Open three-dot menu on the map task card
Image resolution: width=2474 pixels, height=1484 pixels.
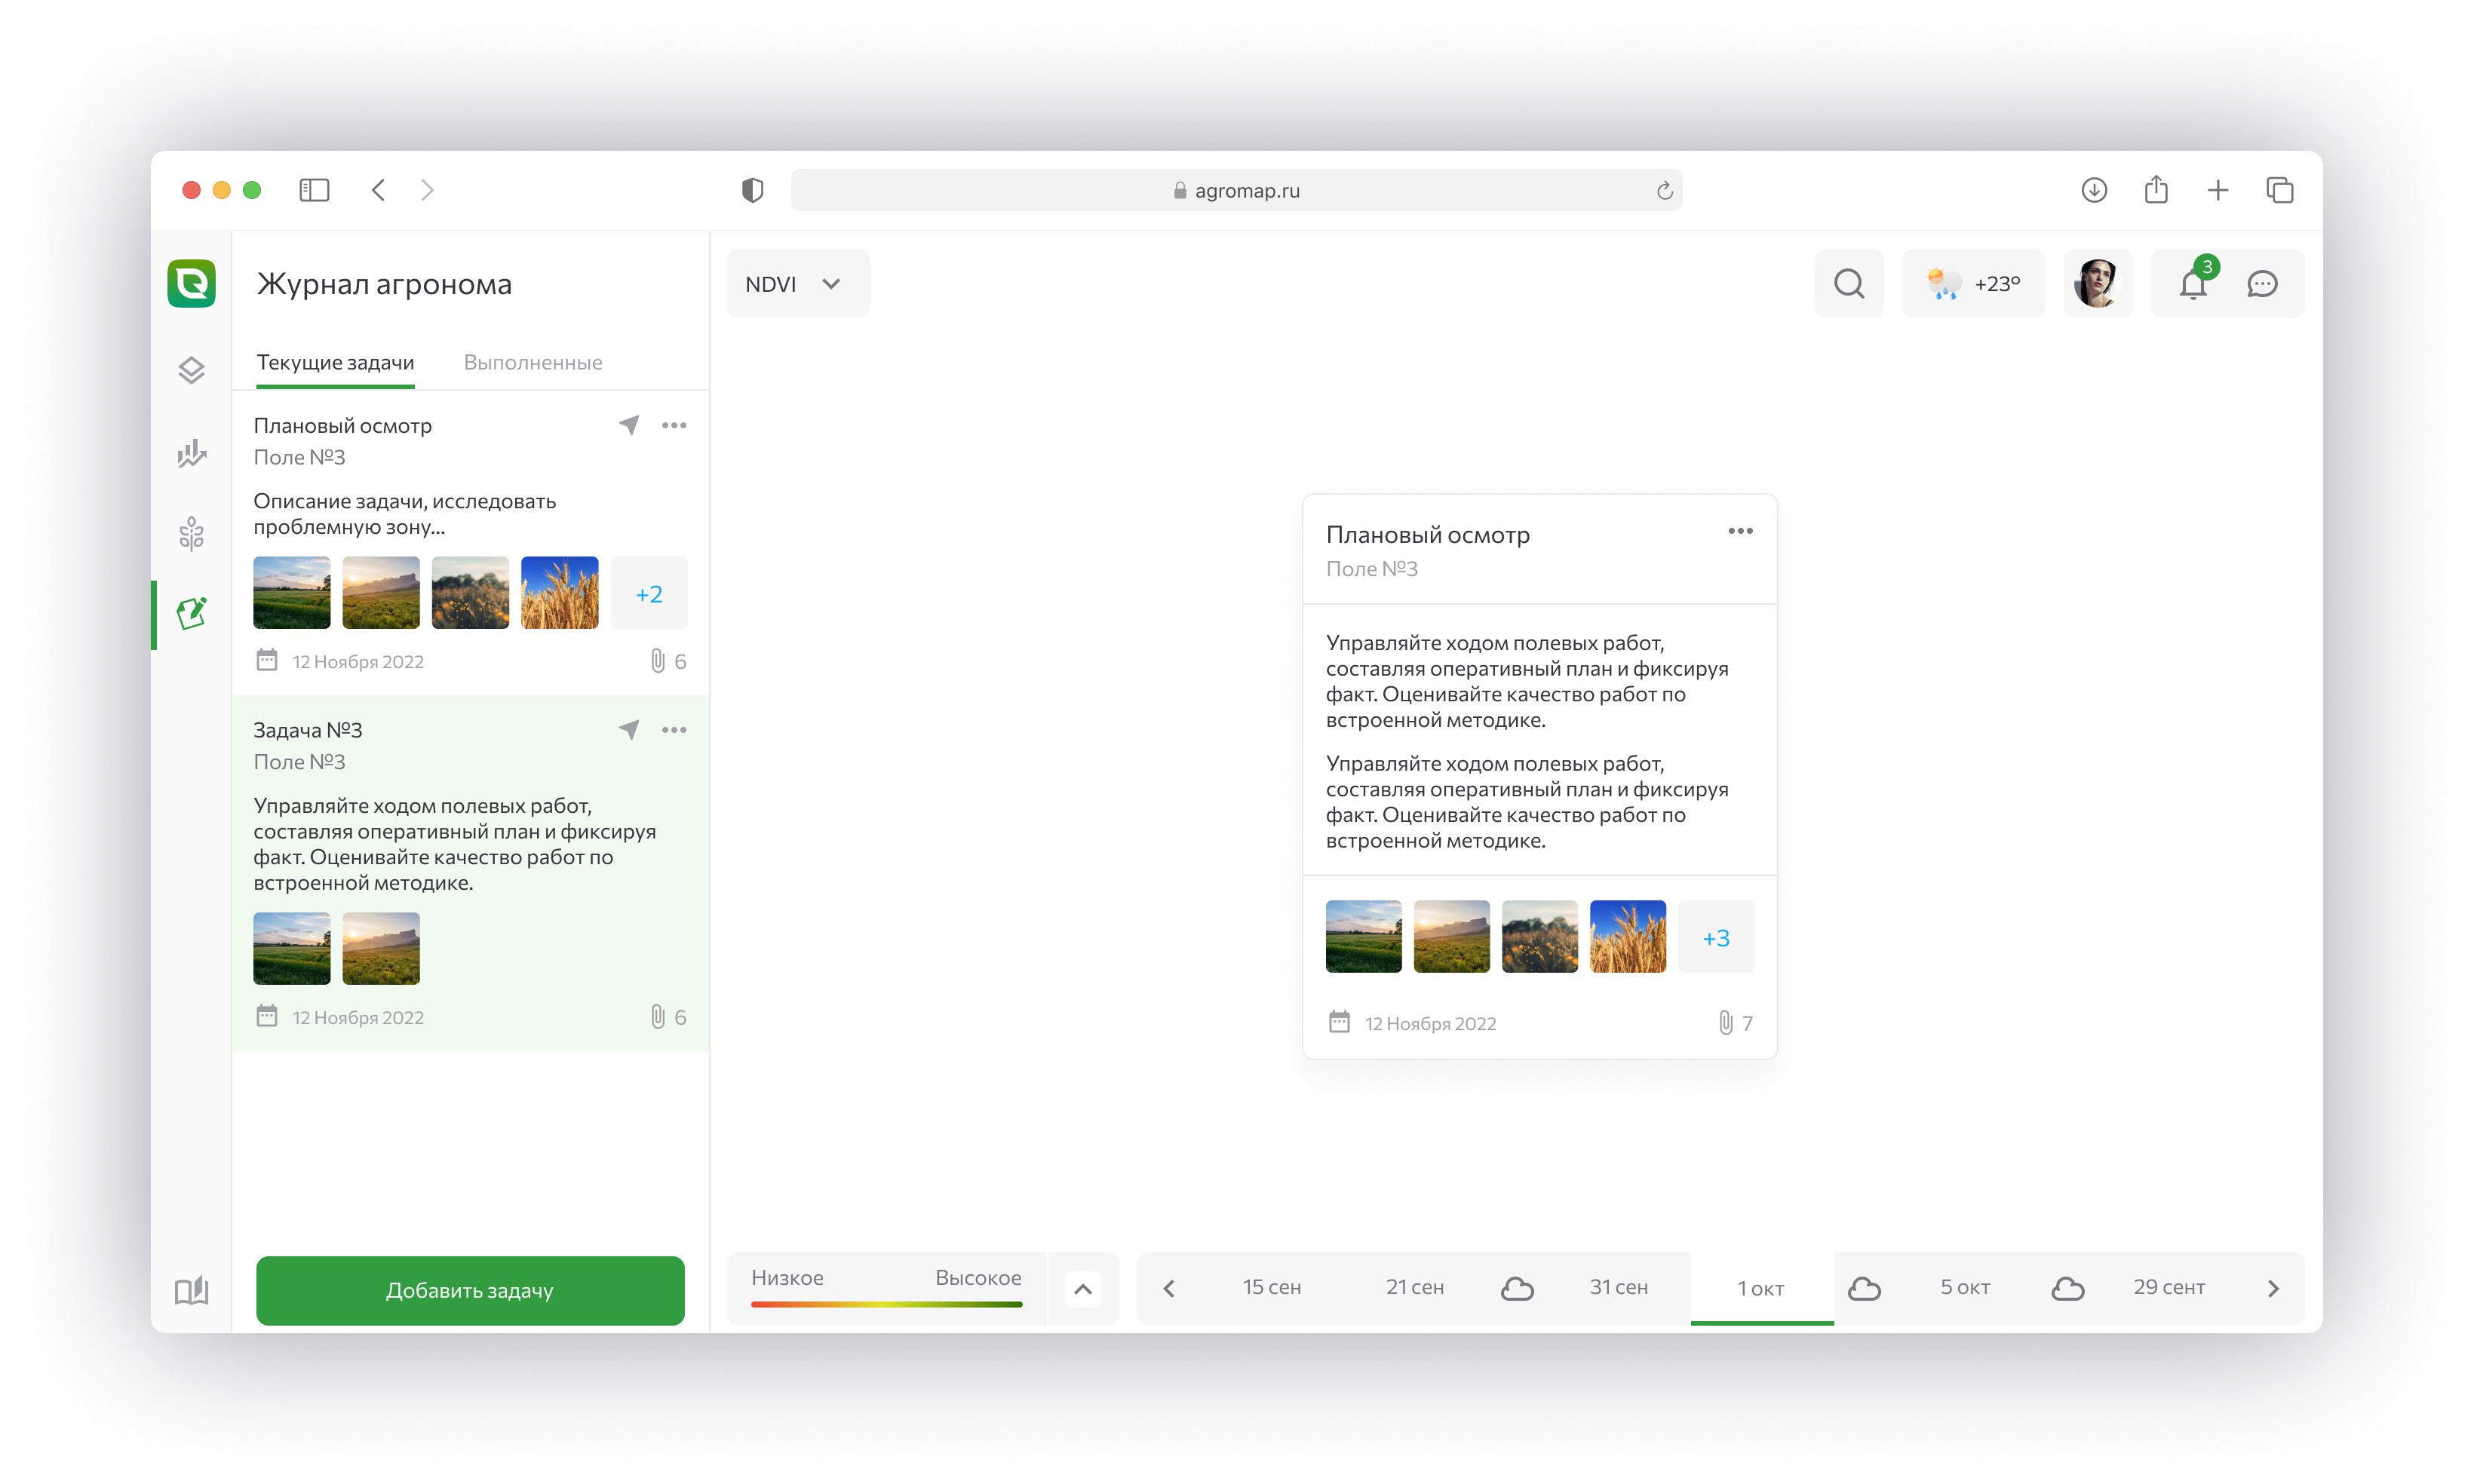pyautogui.click(x=1740, y=531)
